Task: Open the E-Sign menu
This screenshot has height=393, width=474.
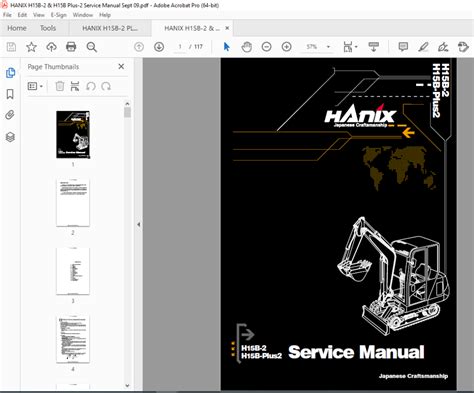Action: 58,15
